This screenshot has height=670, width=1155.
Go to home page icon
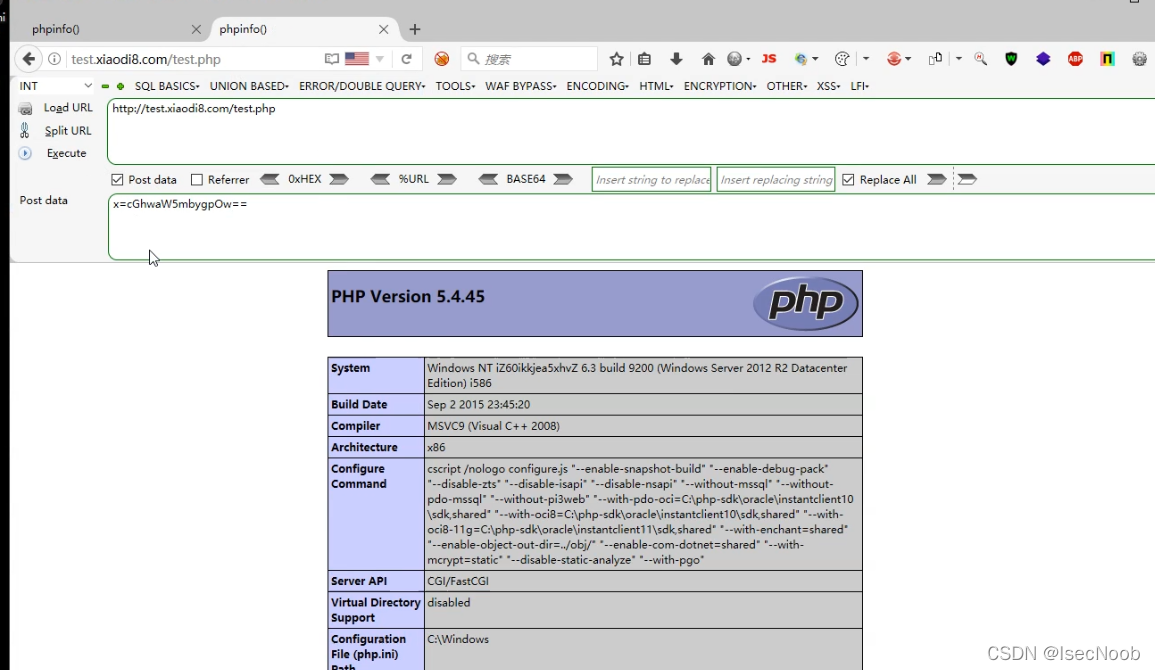pyautogui.click(x=708, y=59)
